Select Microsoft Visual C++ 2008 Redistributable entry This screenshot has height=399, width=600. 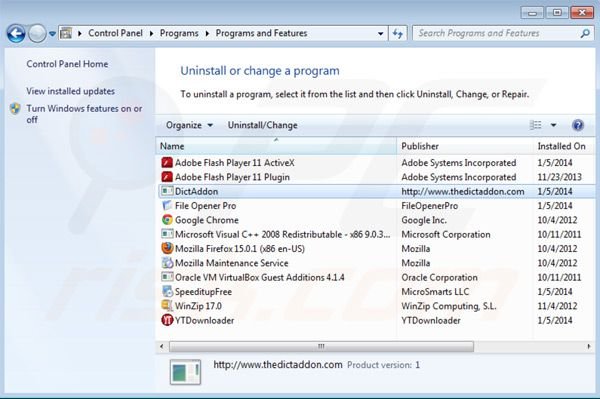pyautogui.click(x=282, y=234)
